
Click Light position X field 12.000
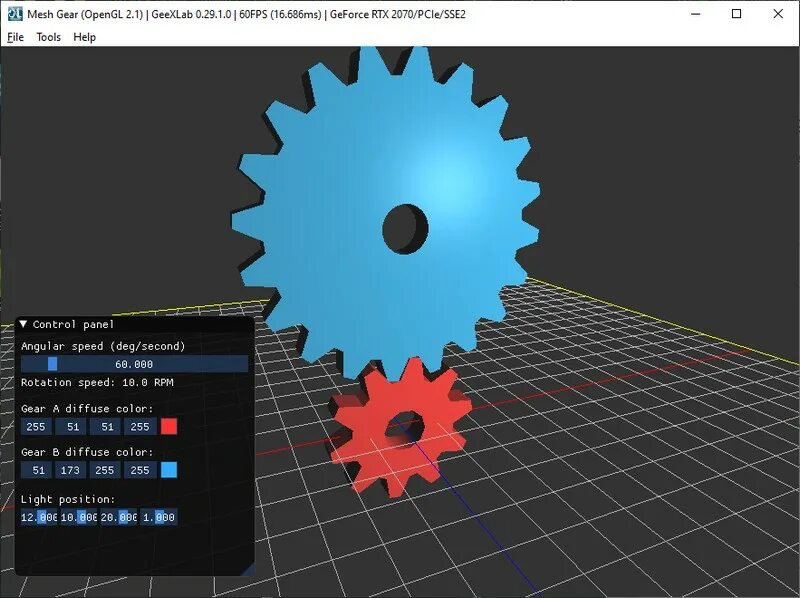[x=39, y=517]
